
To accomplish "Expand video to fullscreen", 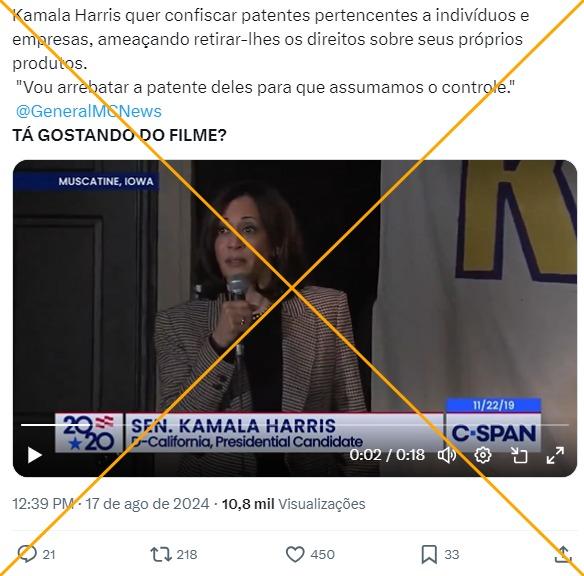I will [x=555, y=455].
